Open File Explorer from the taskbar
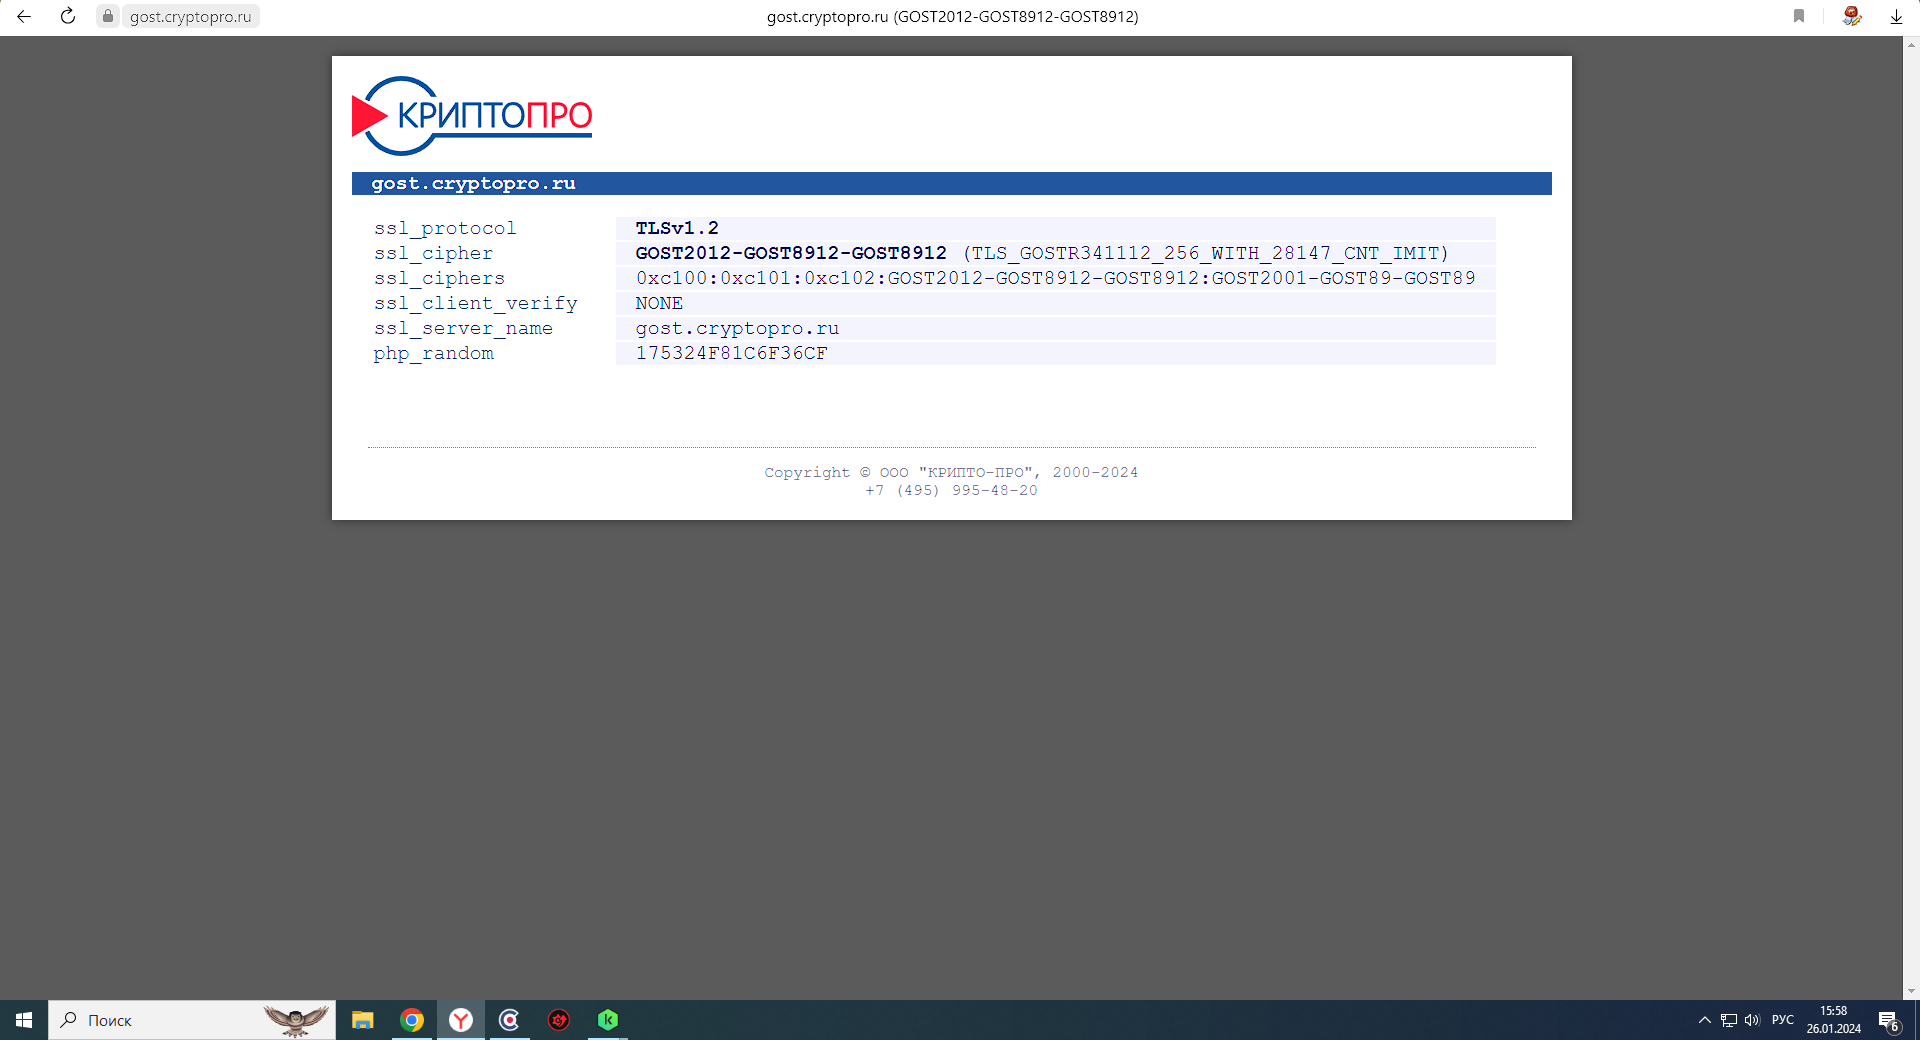 pos(362,1020)
